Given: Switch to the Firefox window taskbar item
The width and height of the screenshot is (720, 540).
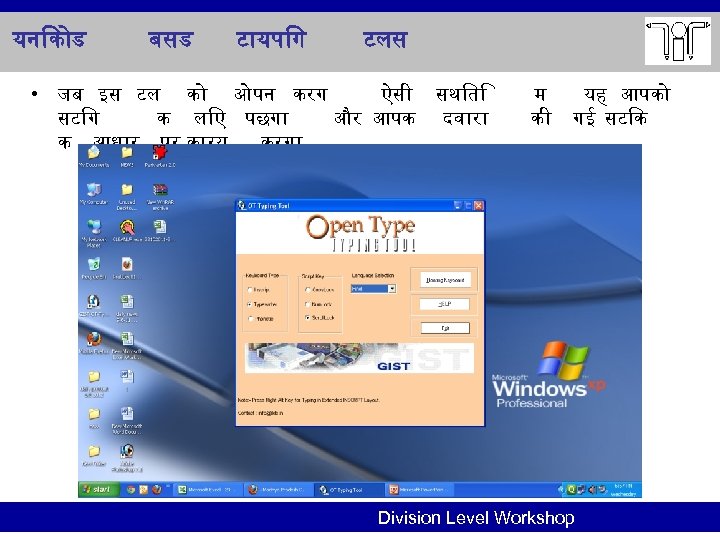Looking at the screenshot, I should pos(278,490).
